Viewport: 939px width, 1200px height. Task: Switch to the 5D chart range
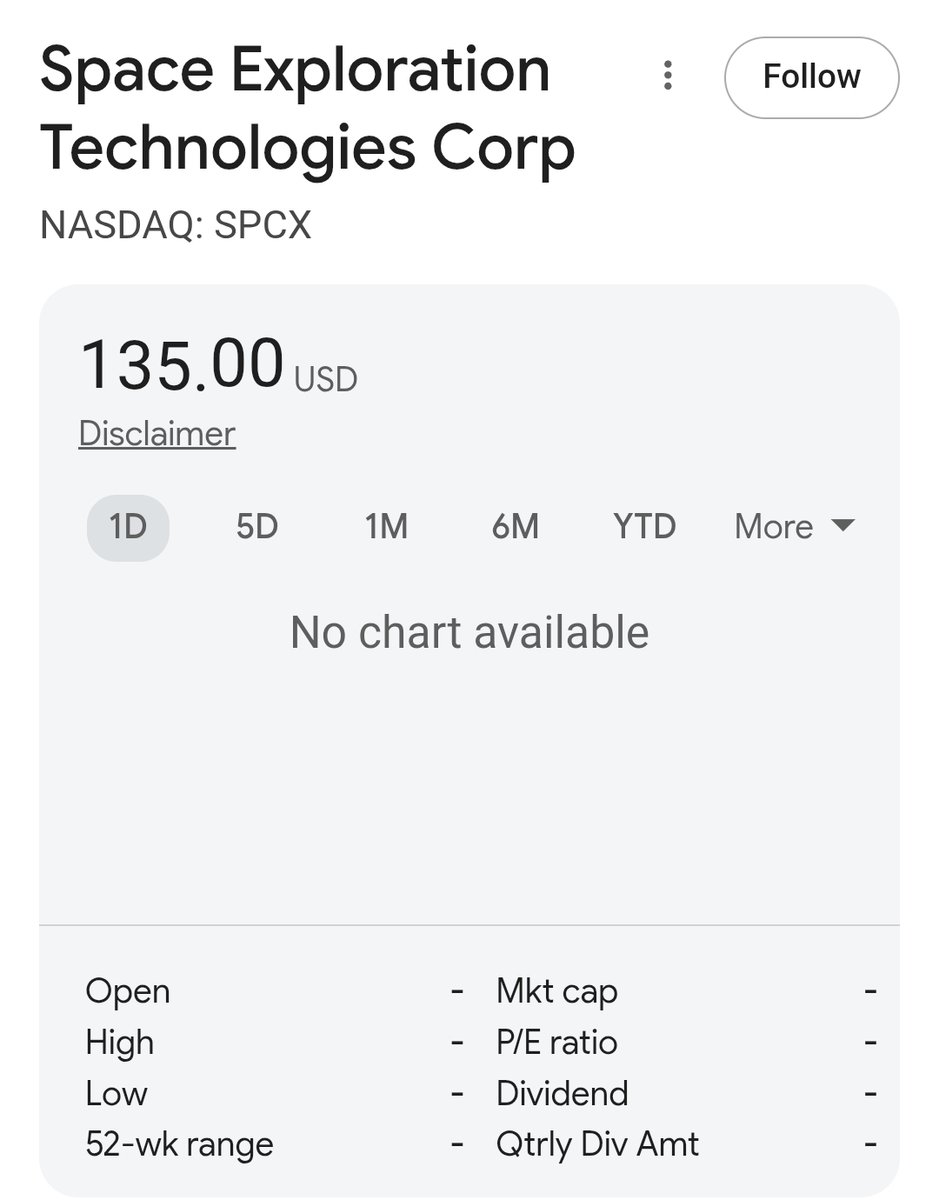(x=257, y=526)
